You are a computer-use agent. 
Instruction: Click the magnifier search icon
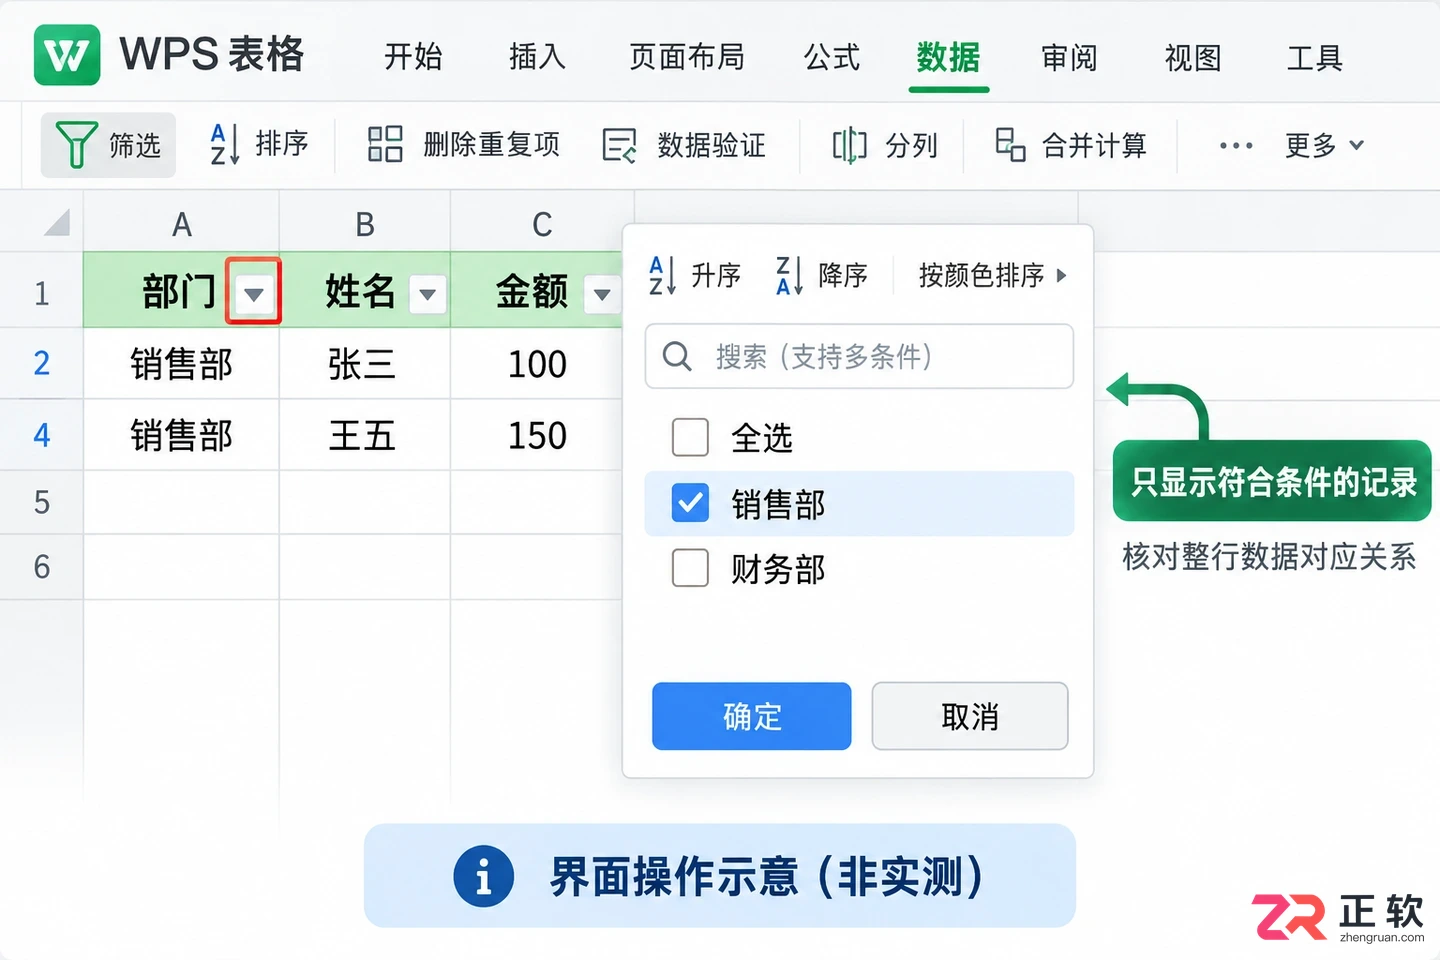(677, 356)
